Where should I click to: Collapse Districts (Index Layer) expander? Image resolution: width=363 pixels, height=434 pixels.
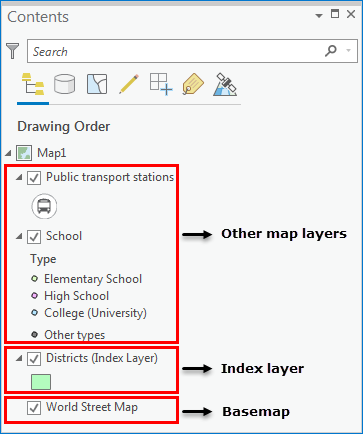click(19, 358)
